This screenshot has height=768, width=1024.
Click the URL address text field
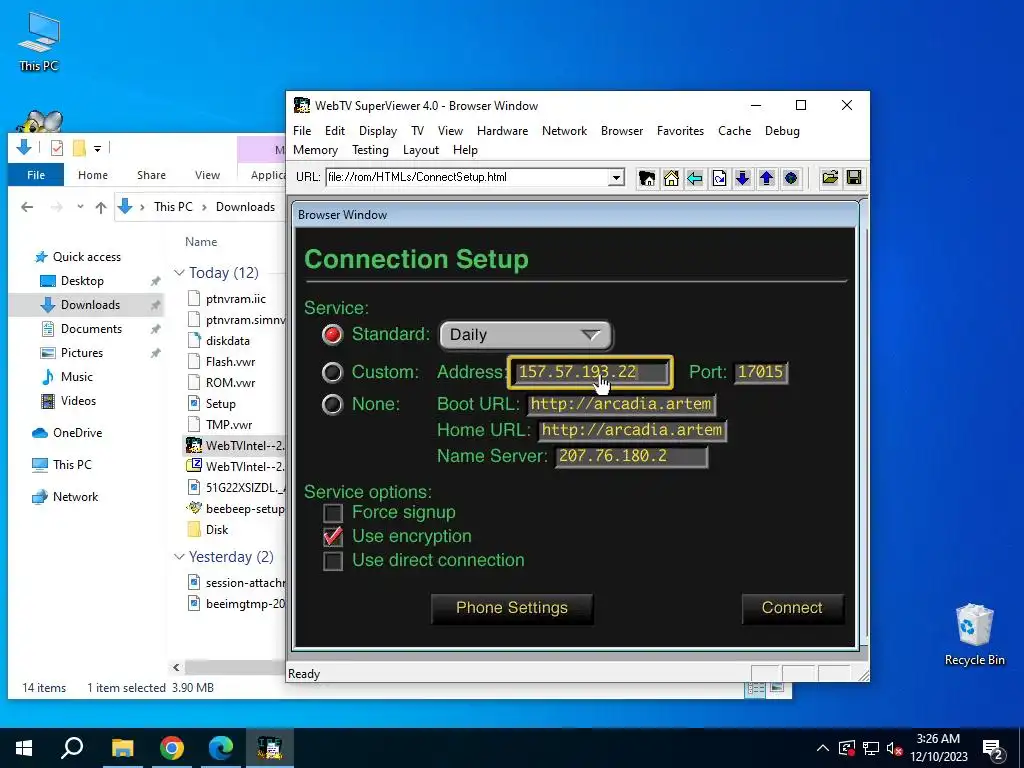pyautogui.click(x=468, y=177)
